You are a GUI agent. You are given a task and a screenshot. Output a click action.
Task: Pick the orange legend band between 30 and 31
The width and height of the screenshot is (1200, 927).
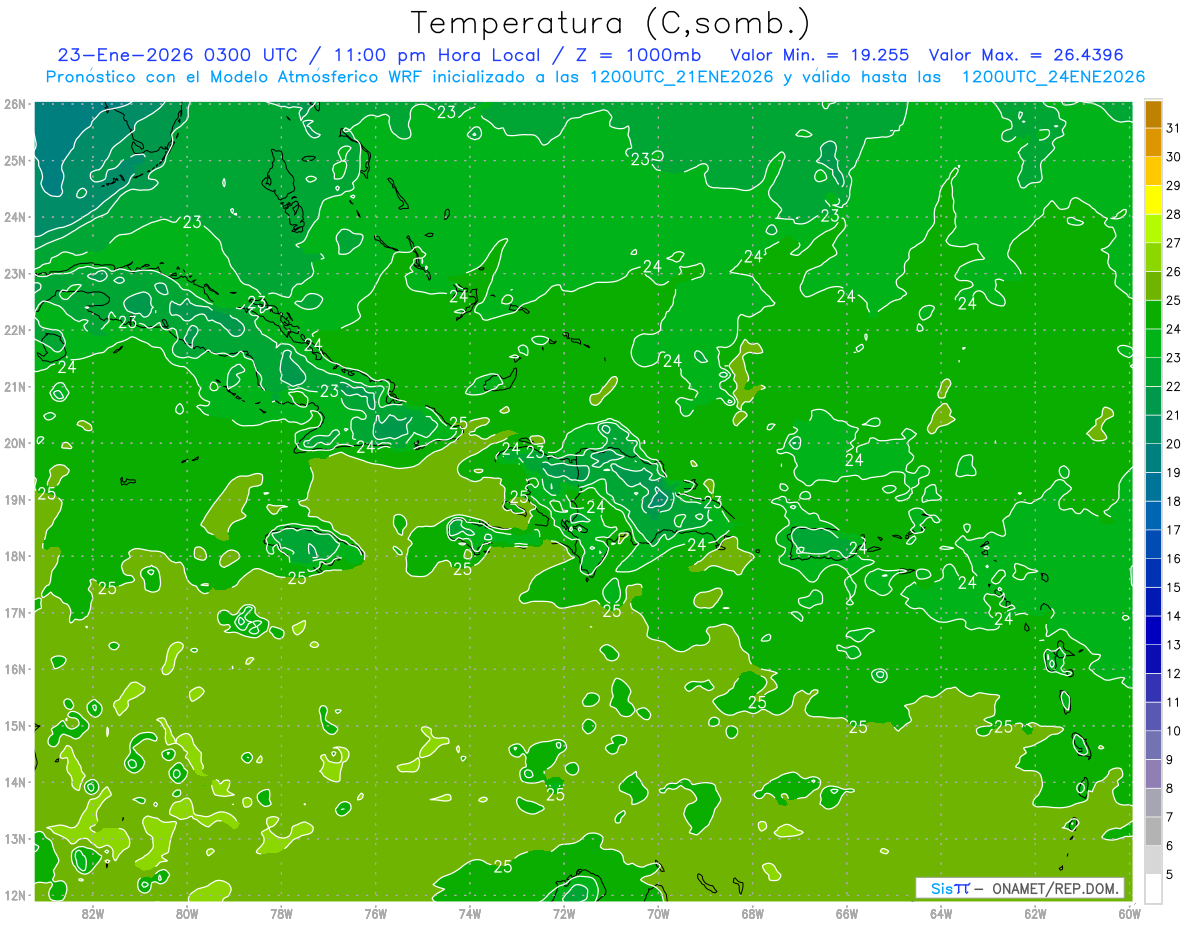coord(1153,142)
